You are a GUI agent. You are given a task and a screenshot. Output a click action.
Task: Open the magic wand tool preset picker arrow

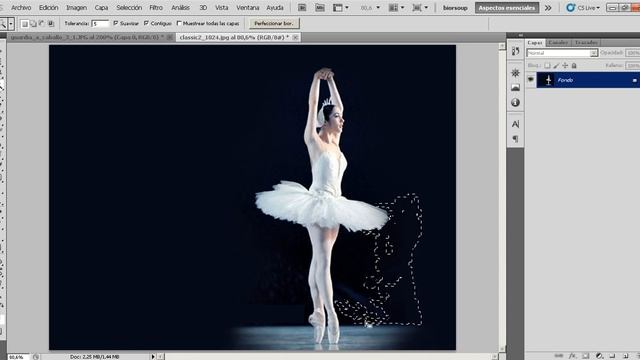(x=11, y=24)
